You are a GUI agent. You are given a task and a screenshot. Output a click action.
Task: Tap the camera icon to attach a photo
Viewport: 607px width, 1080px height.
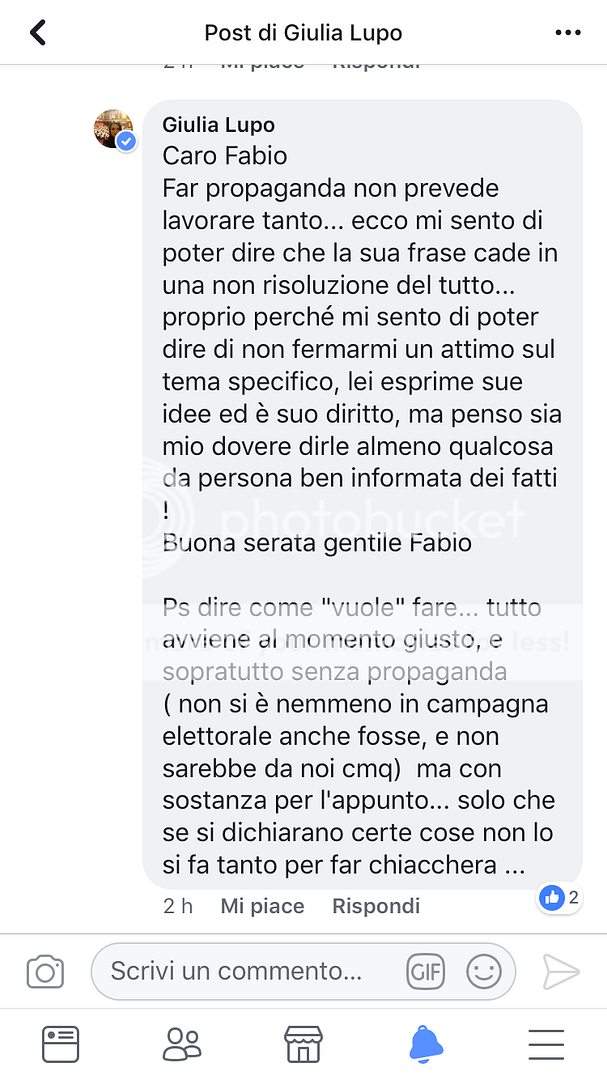point(45,972)
